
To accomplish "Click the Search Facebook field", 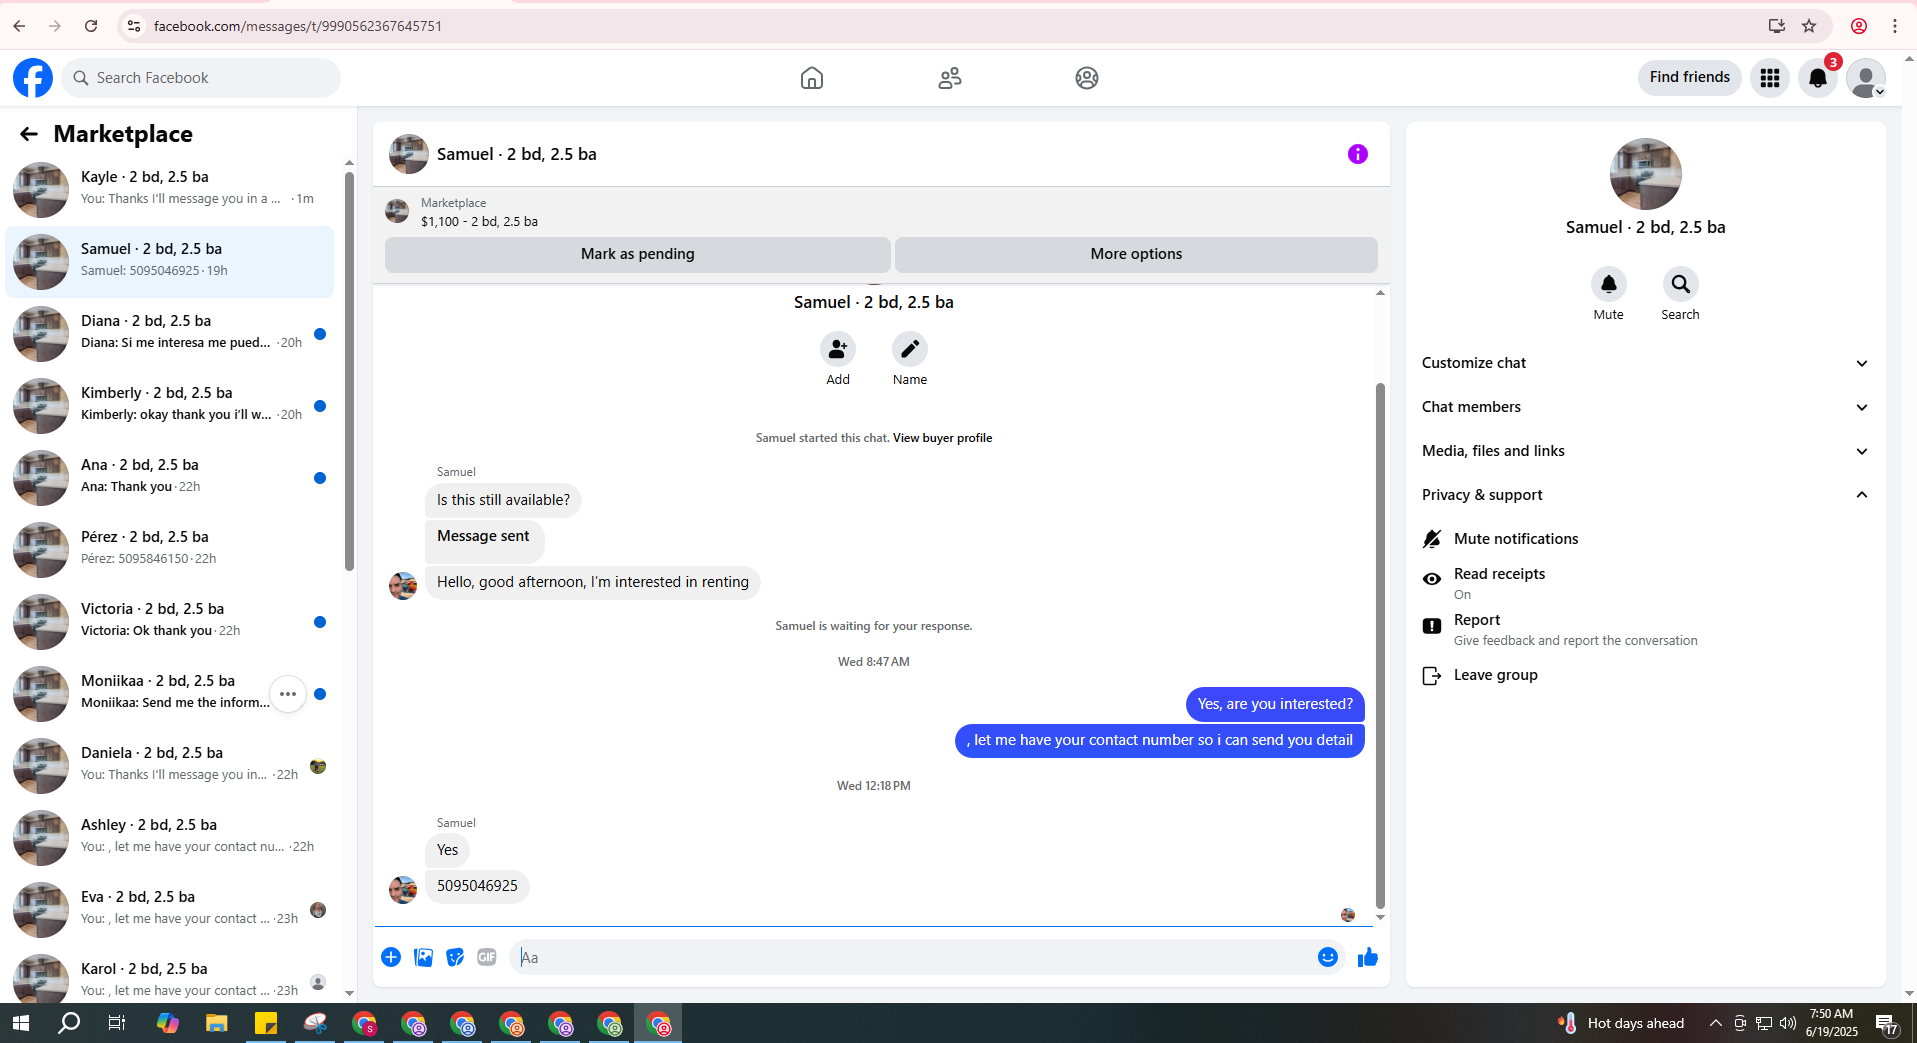I will click(x=201, y=78).
